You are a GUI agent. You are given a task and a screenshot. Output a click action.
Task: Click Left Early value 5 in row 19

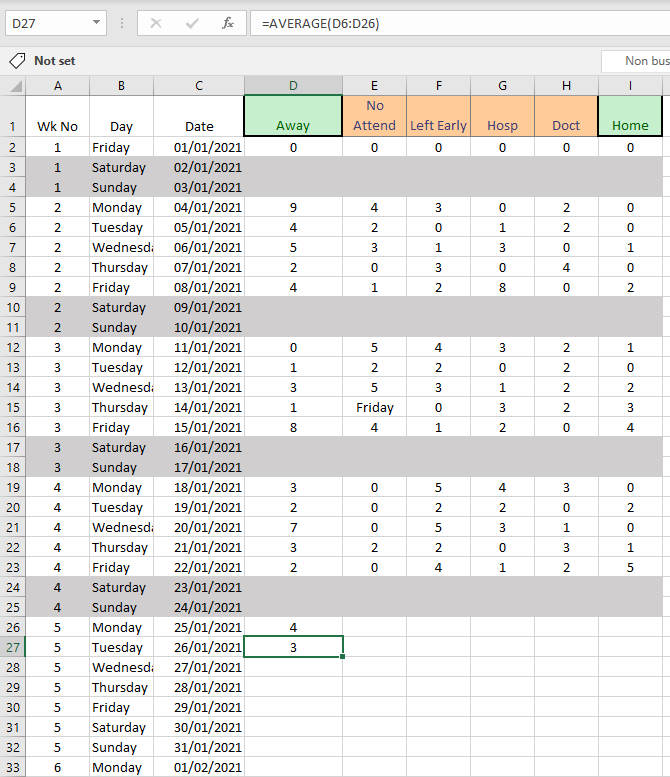pyautogui.click(x=439, y=487)
